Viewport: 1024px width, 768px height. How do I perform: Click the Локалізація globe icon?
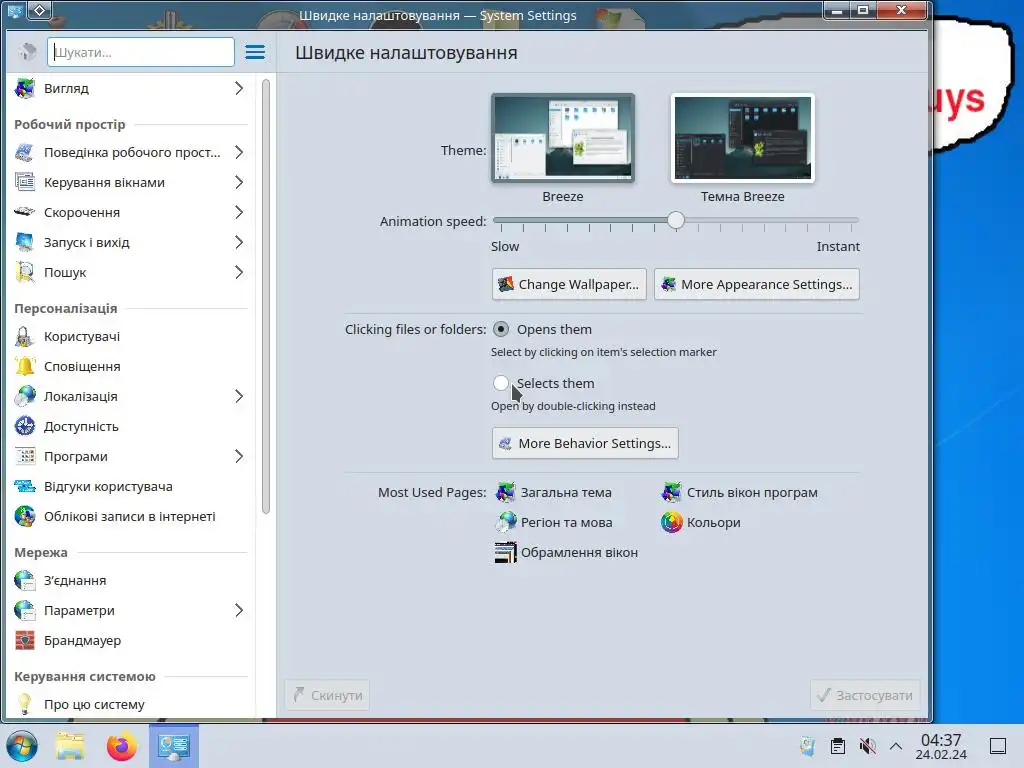click(x=25, y=396)
